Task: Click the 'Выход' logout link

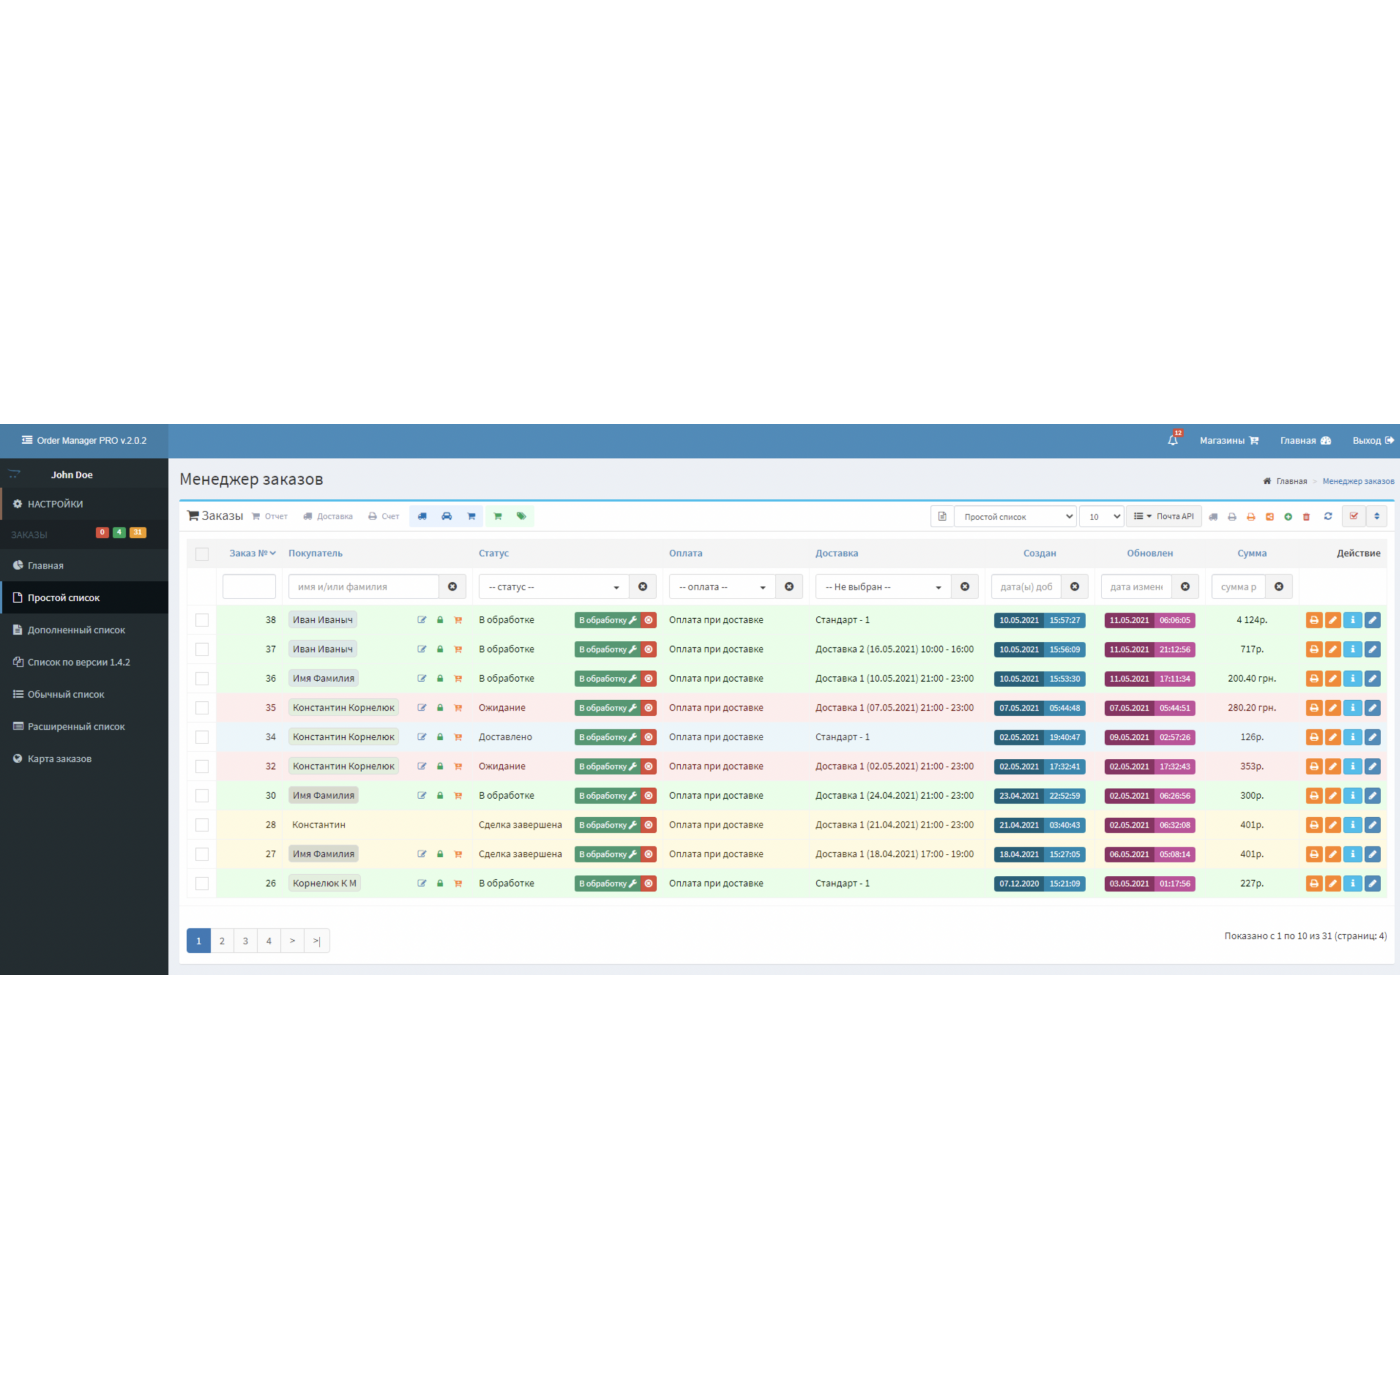Action: tap(1372, 441)
